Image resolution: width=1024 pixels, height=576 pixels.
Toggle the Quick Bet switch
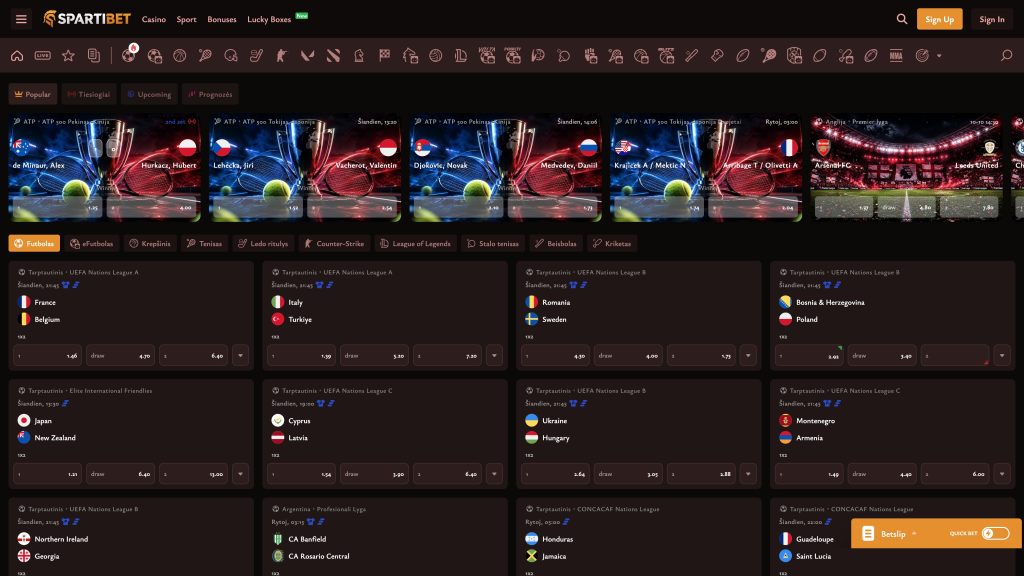click(995, 534)
